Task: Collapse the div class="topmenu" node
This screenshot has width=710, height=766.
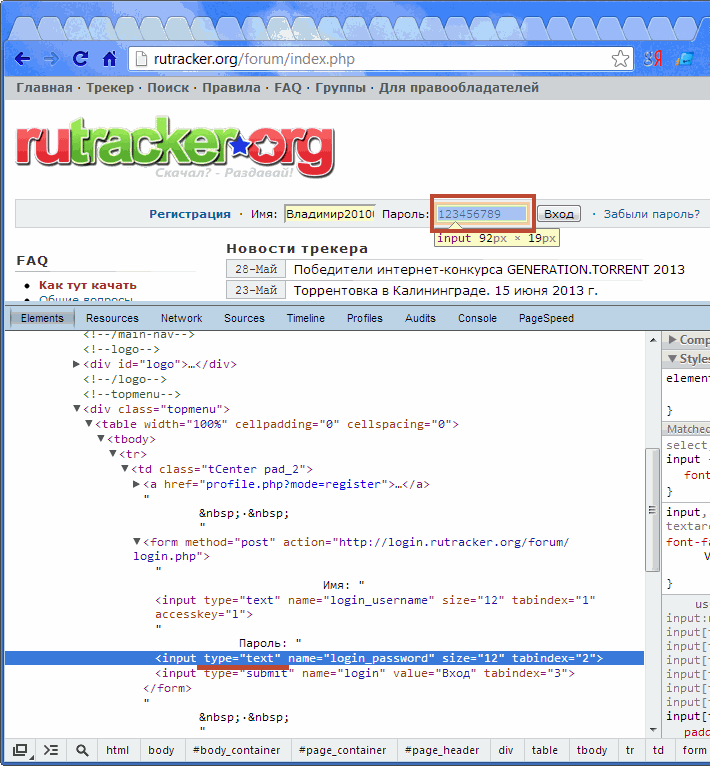Action: [x=76, y=408]
